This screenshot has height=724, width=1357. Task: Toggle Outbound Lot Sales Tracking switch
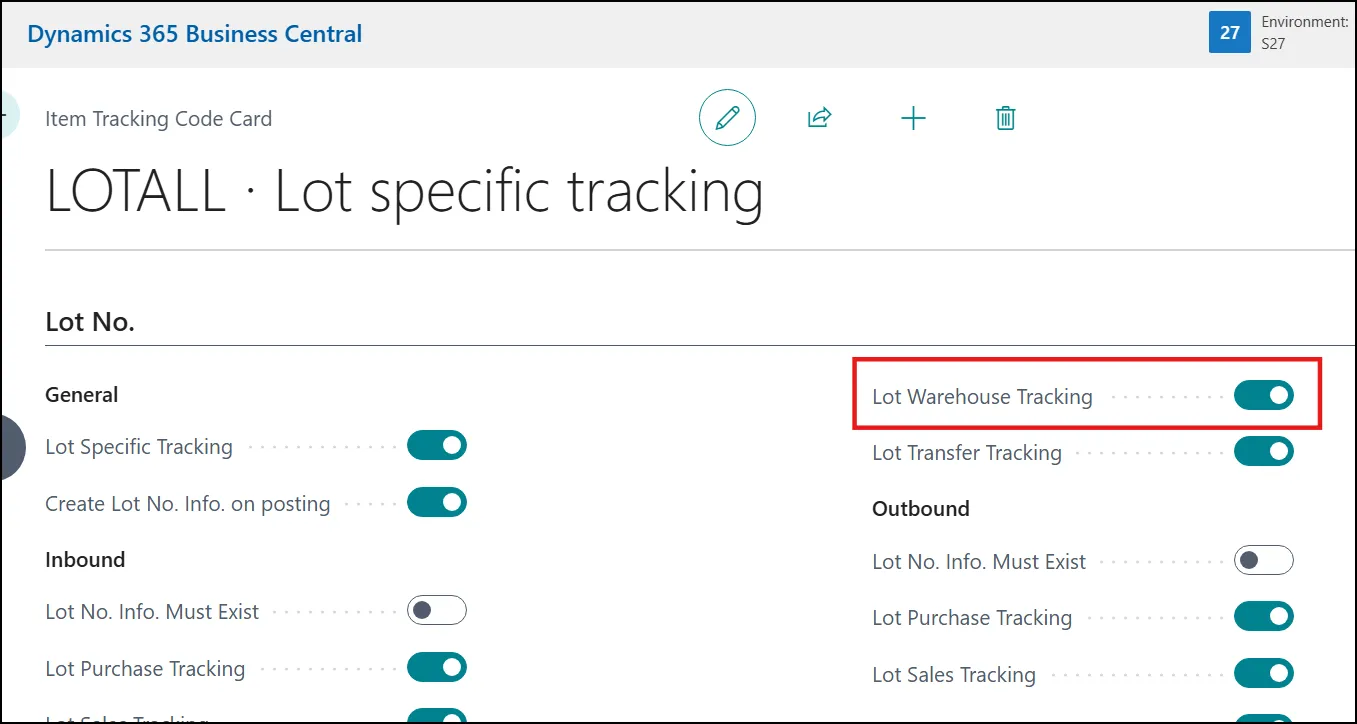point(1264,673)
